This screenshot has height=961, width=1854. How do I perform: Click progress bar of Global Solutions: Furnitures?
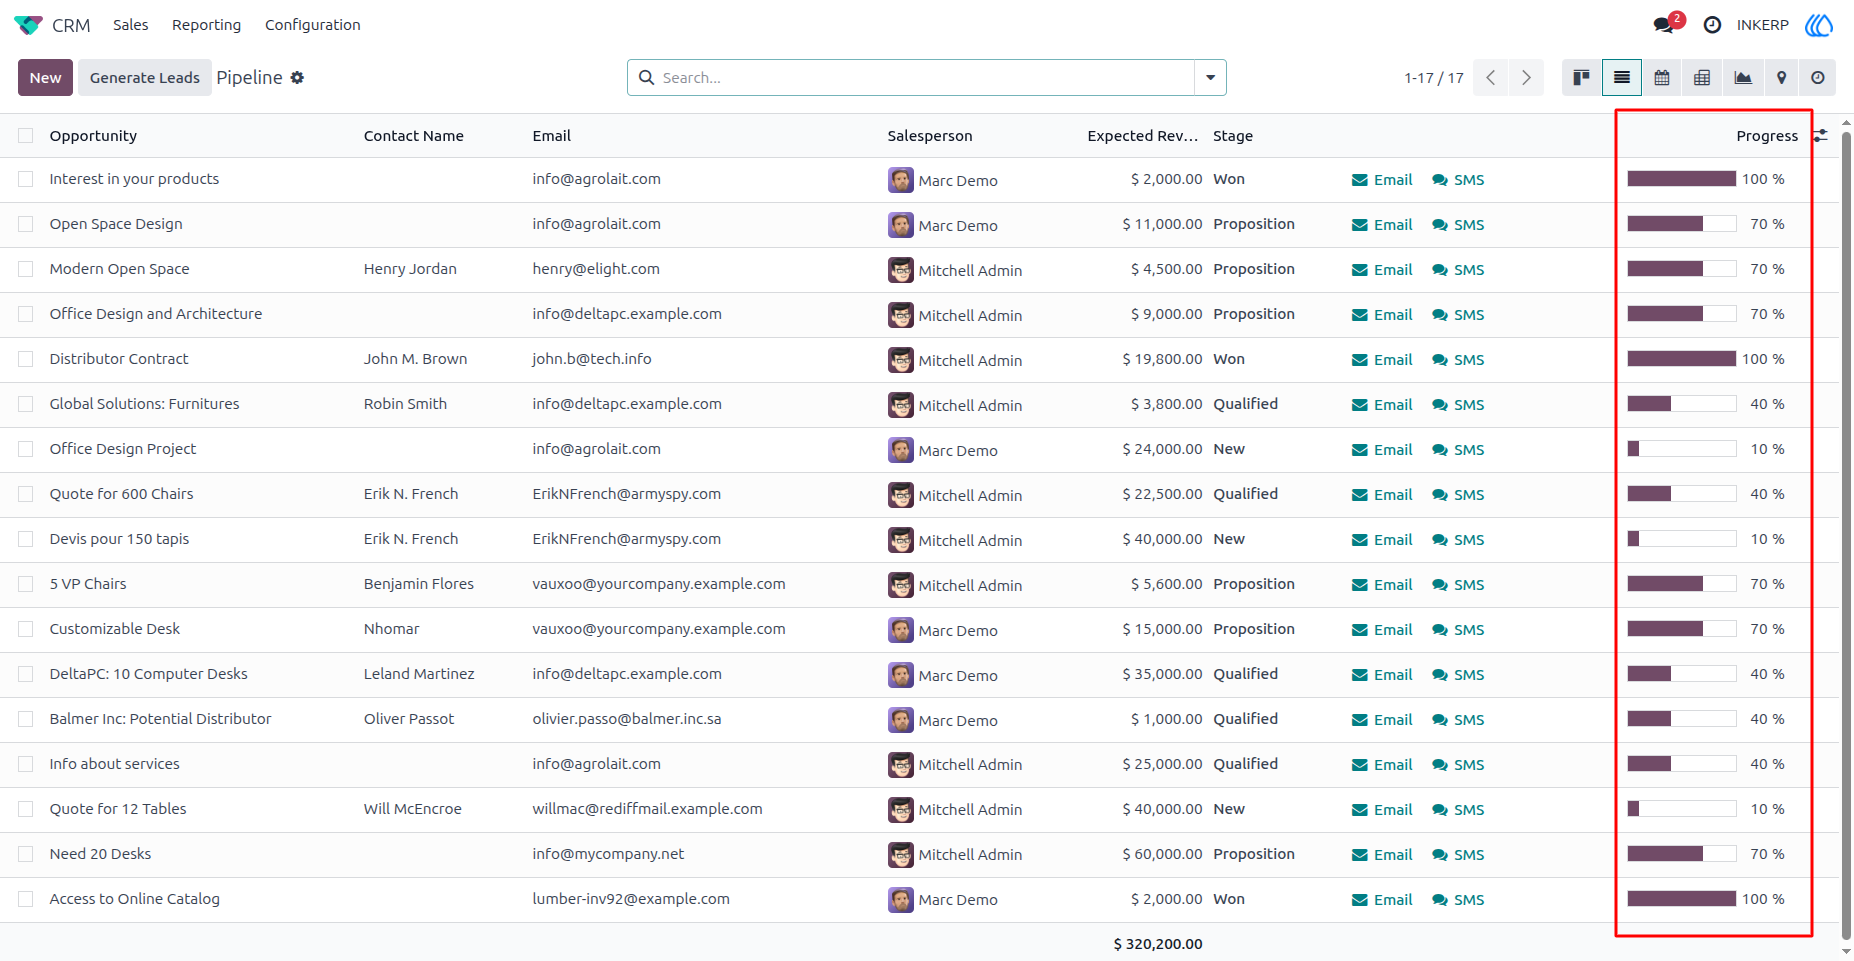point(1682,404)
